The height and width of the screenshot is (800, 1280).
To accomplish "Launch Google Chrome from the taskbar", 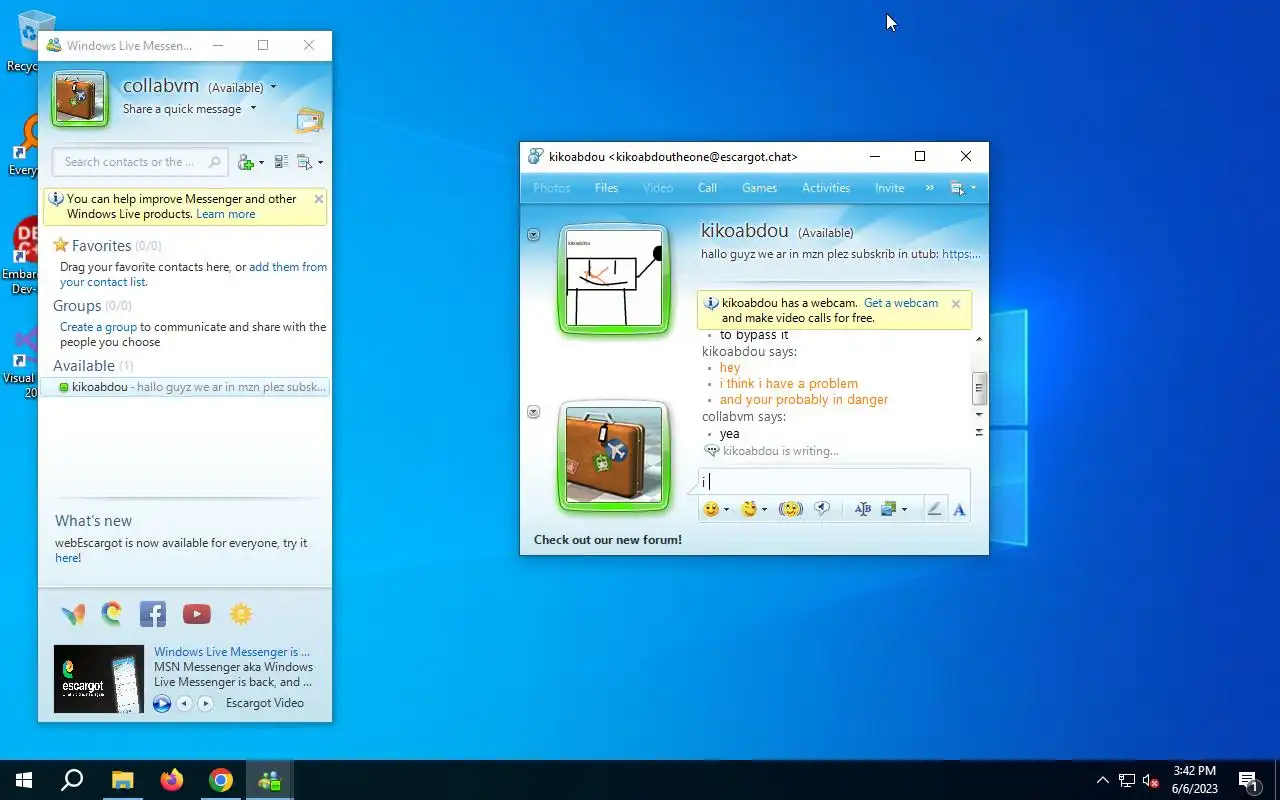I will pos(221,780).
